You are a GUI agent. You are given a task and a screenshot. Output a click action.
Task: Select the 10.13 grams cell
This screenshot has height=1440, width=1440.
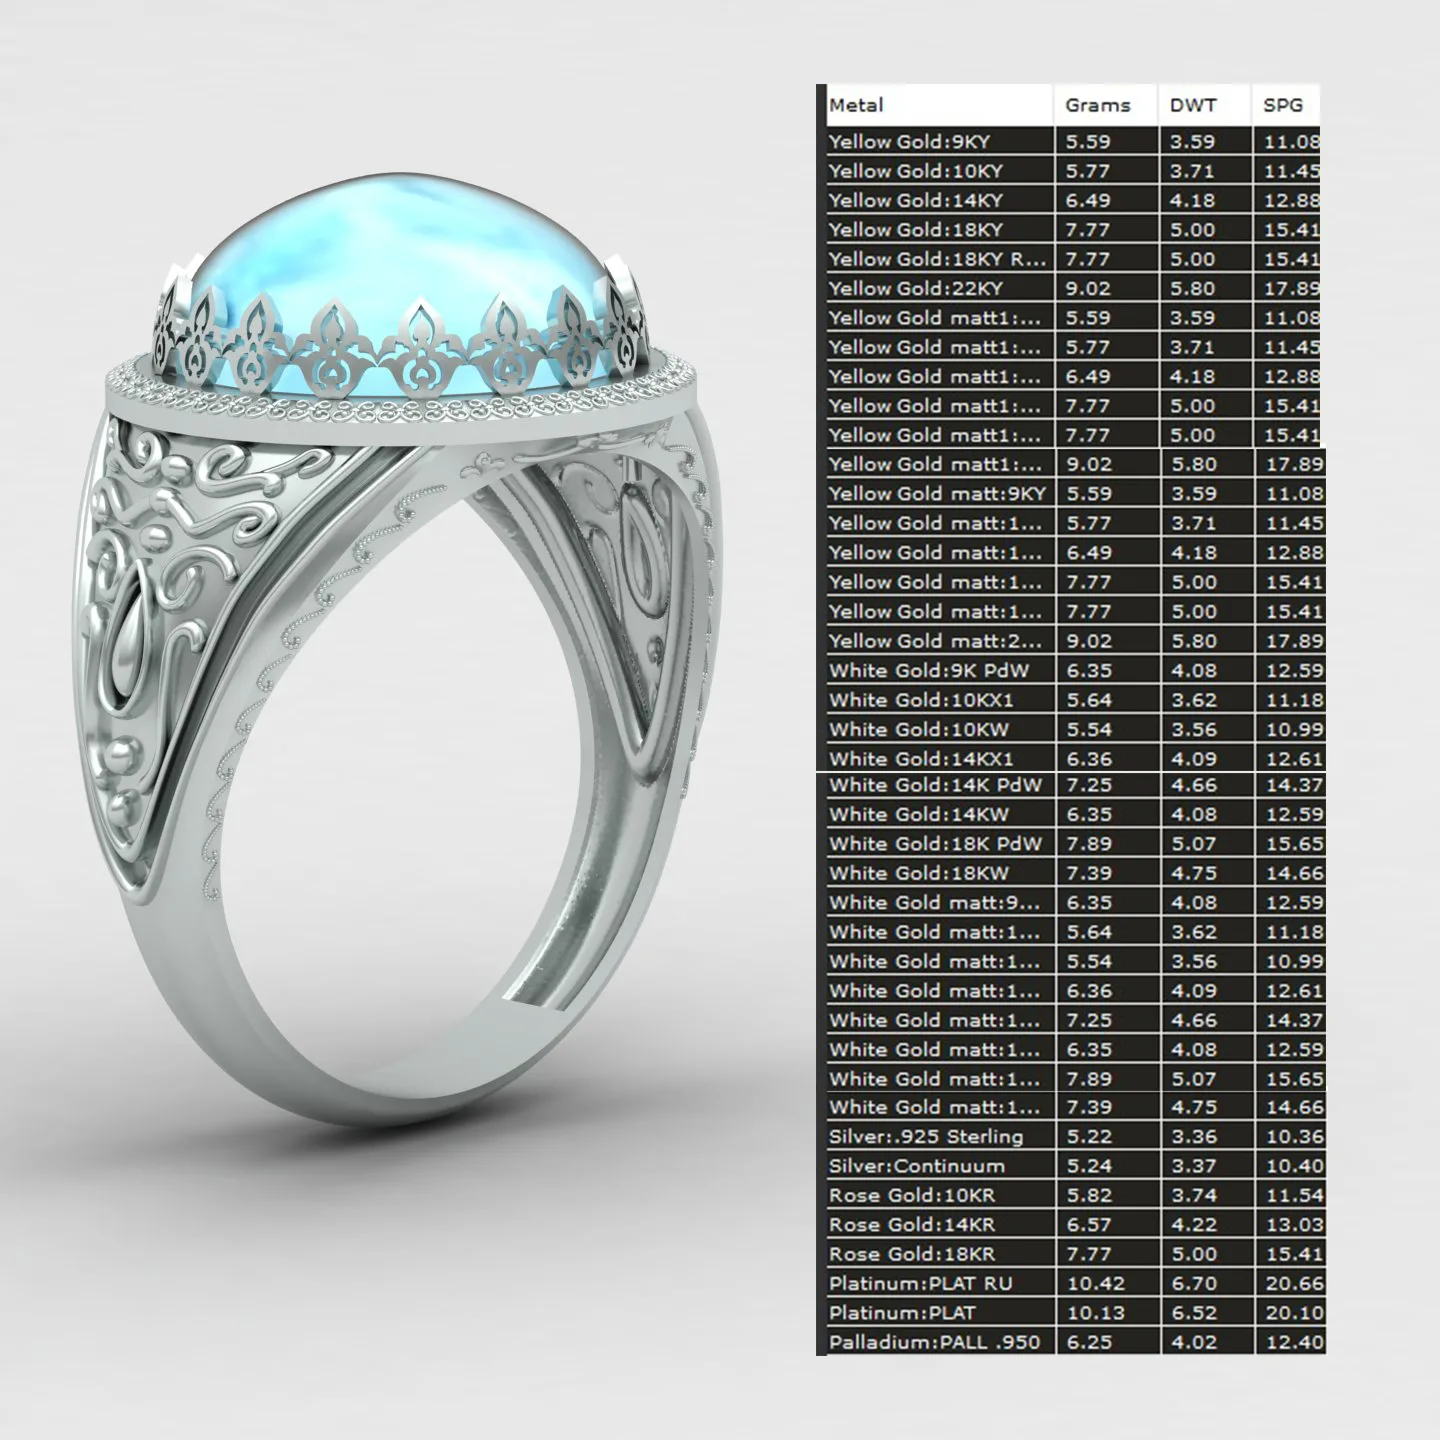pyautogui.click(x=1095, y=1313)
